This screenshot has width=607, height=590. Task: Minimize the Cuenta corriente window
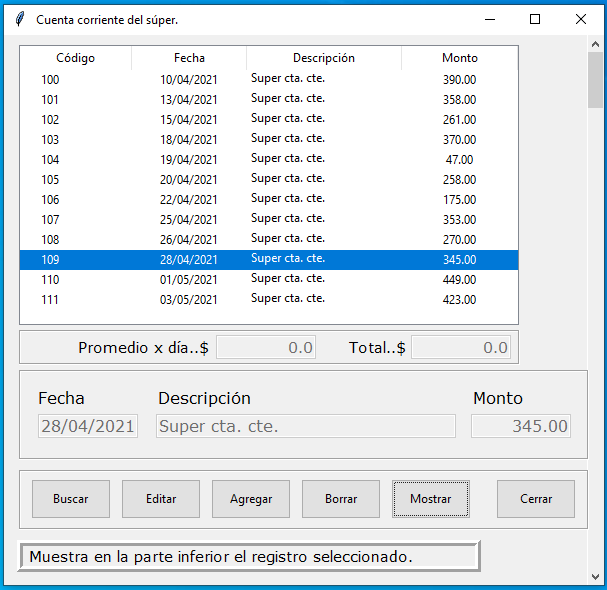[490, 19]
